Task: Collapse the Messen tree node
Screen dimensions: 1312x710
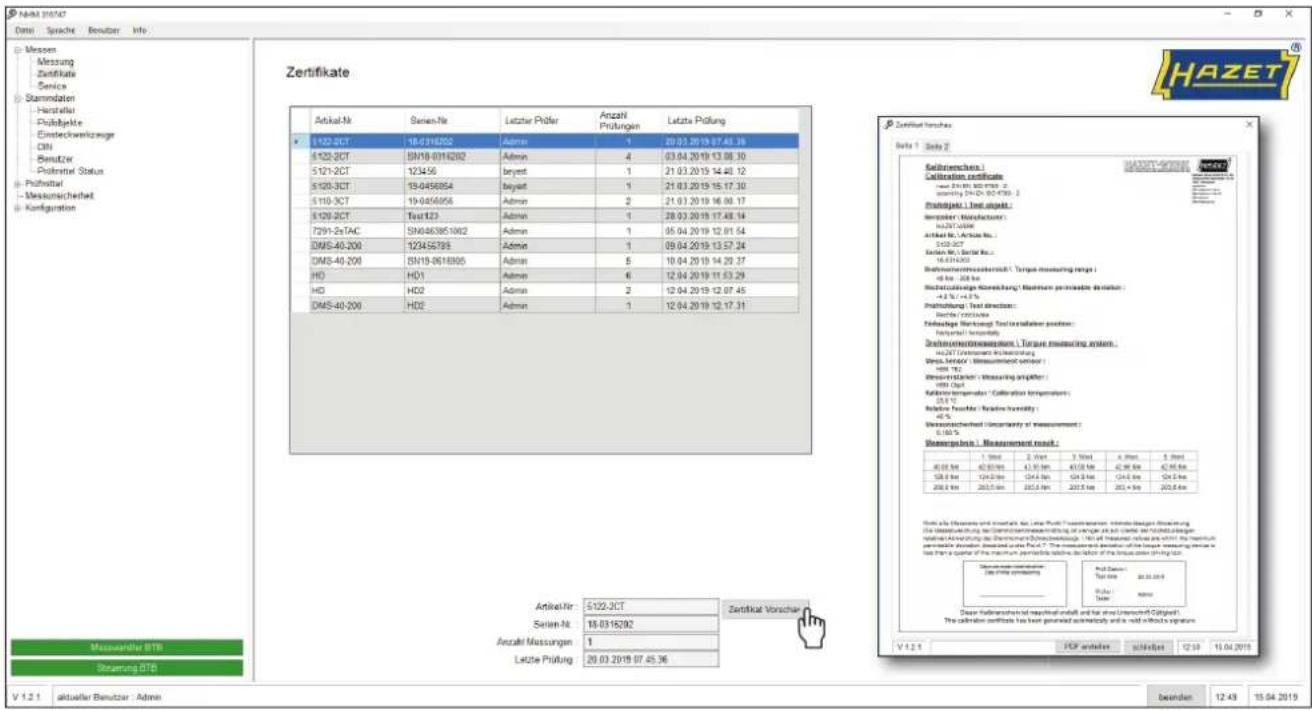Action: (x=17, y=50)
